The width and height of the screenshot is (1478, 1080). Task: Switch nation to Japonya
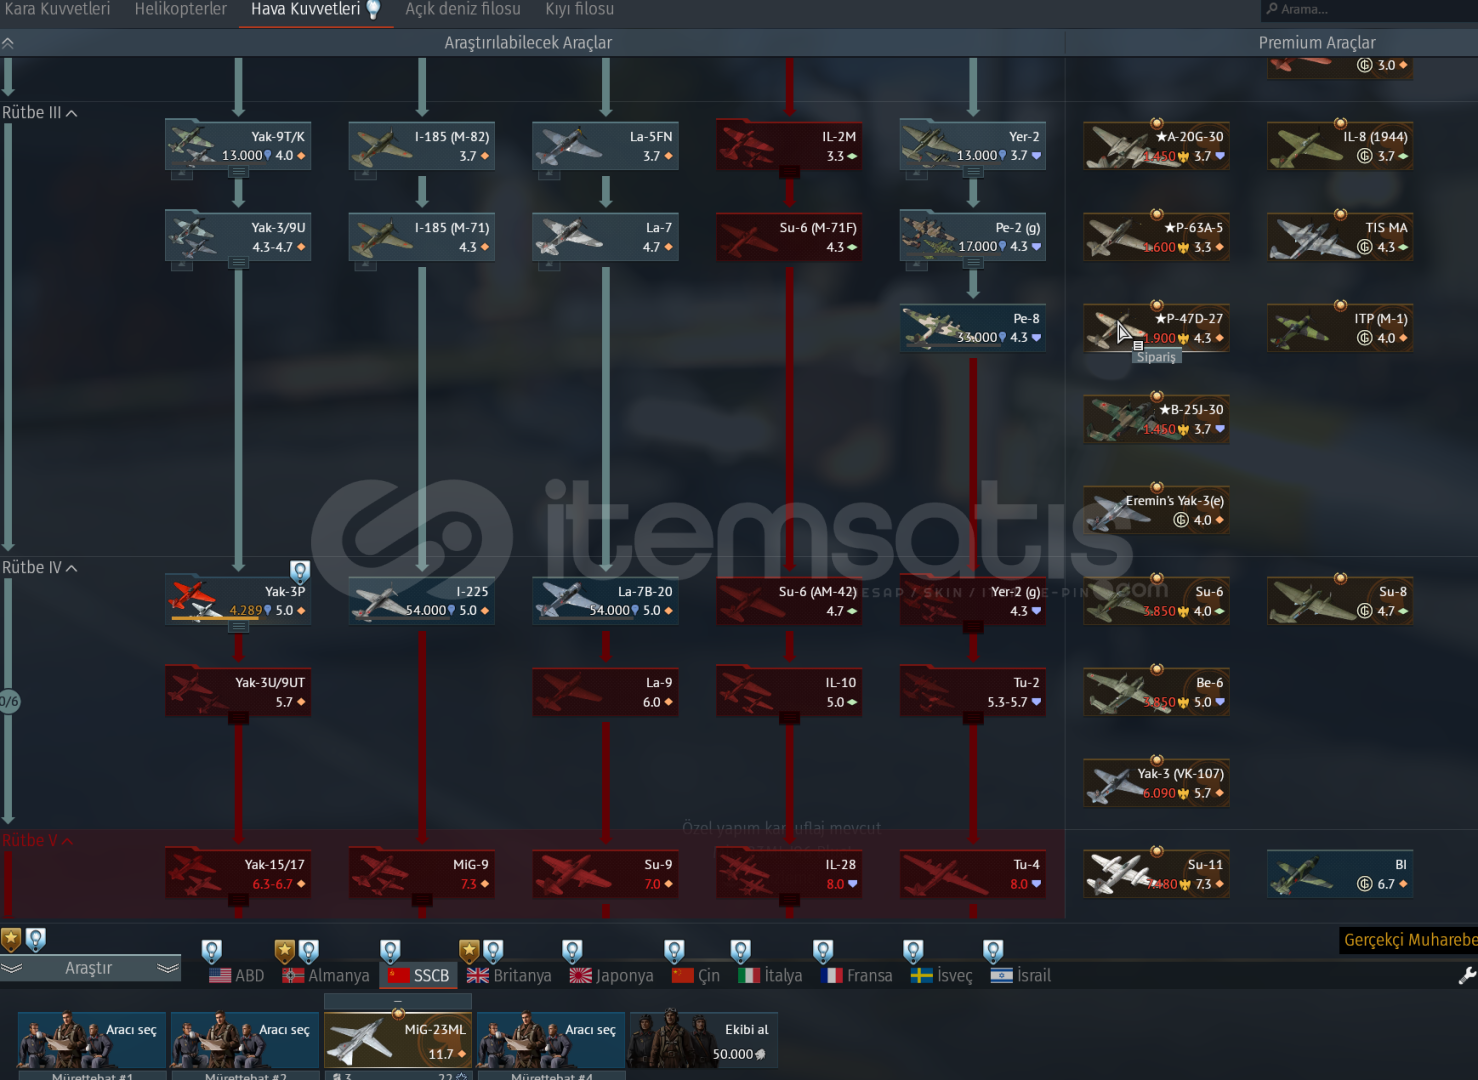611,975
